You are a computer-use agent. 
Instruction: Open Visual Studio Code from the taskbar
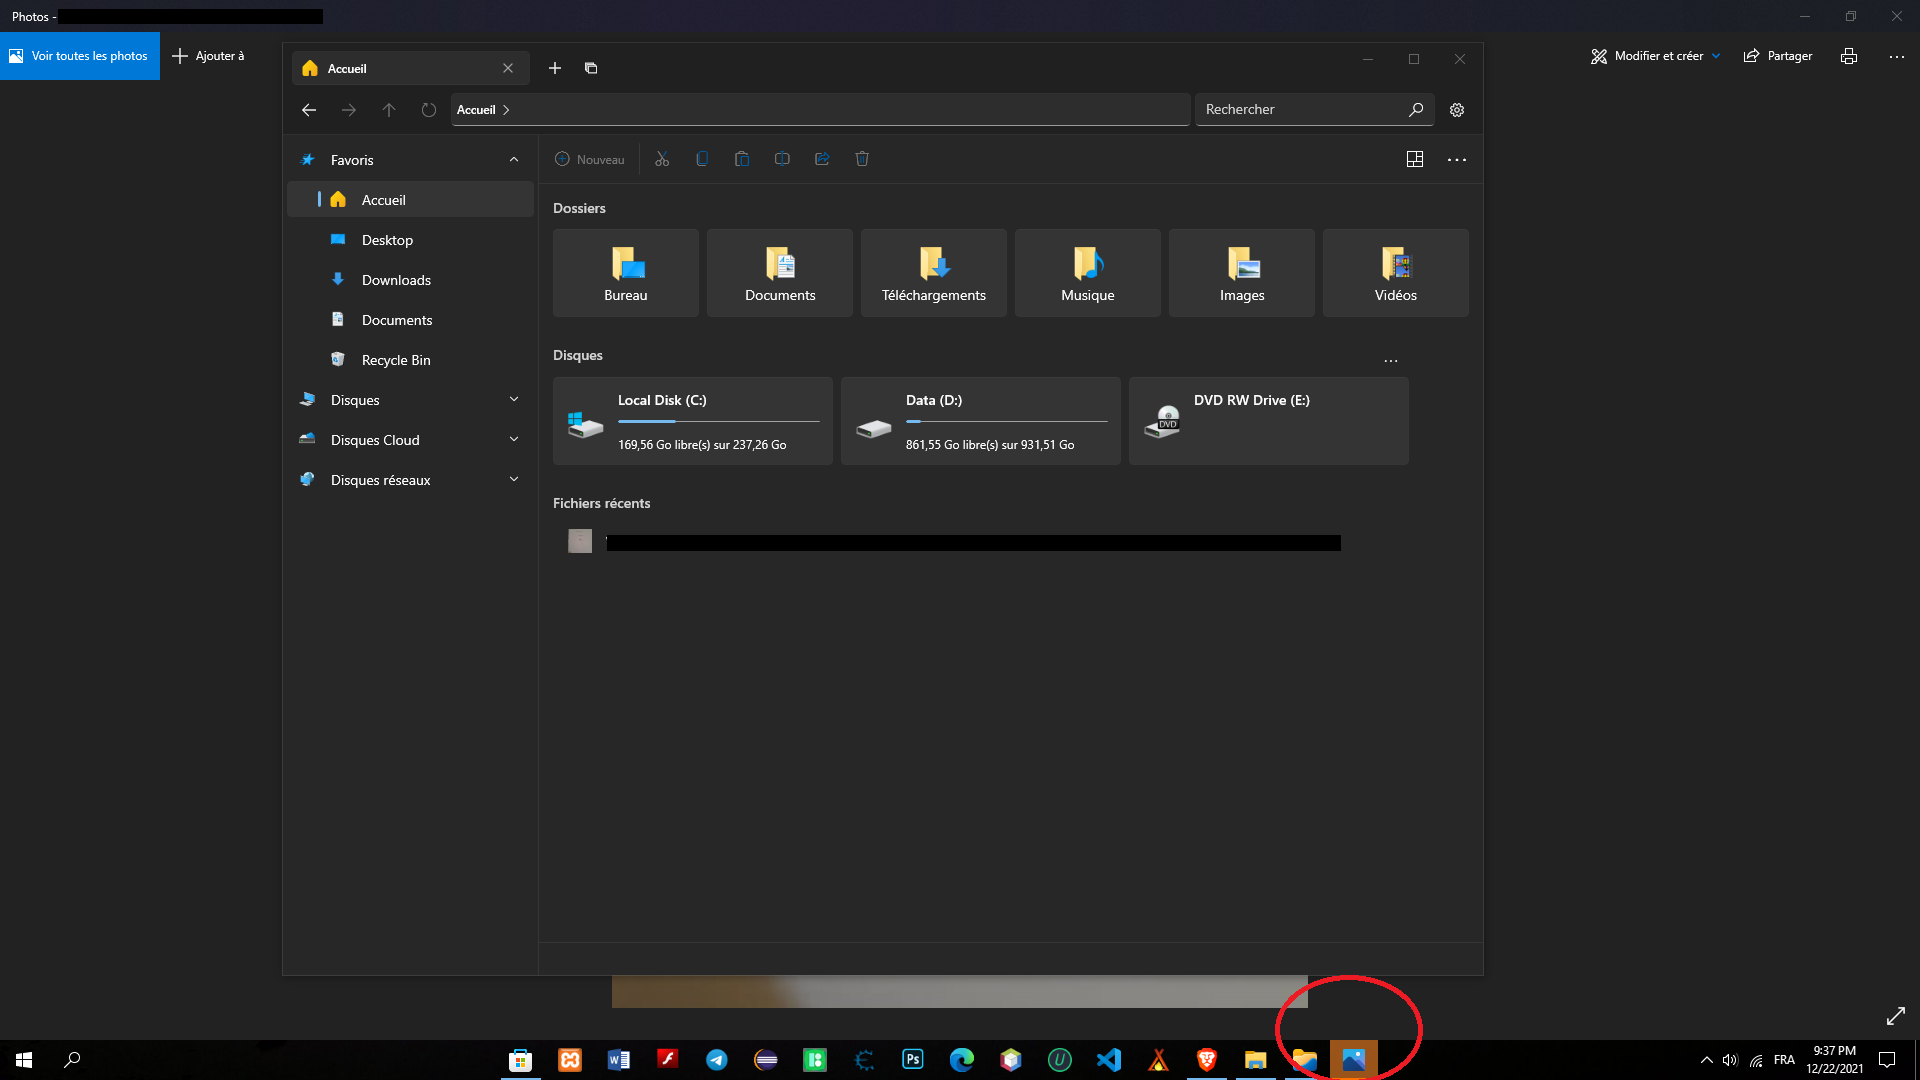(1109, 1060)
